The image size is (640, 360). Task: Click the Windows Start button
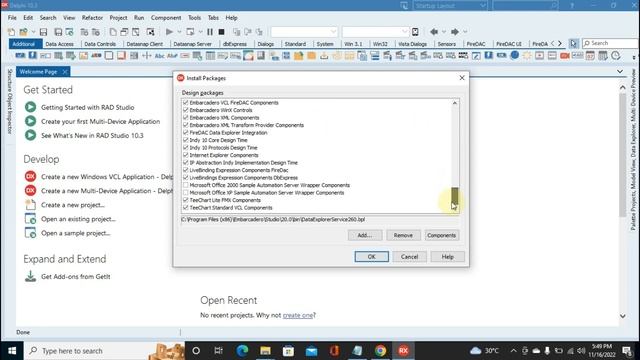coord(12,351)
